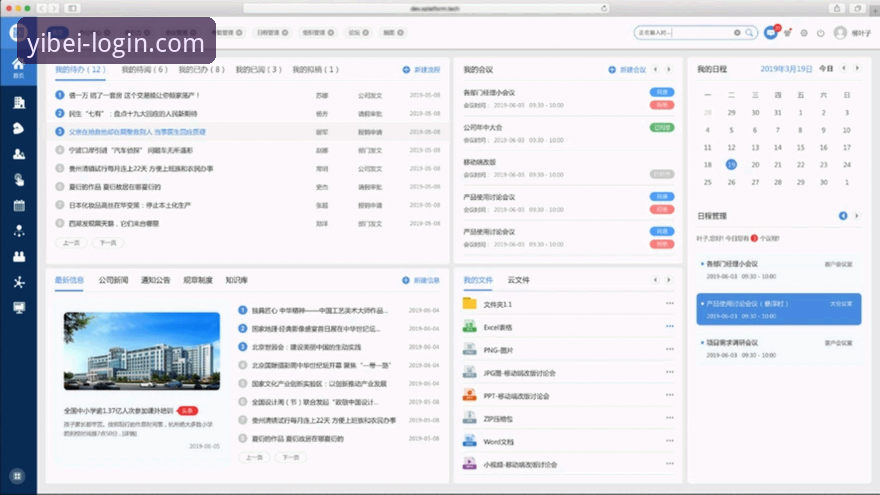Select day 20 in the calendar

[755, 164]
